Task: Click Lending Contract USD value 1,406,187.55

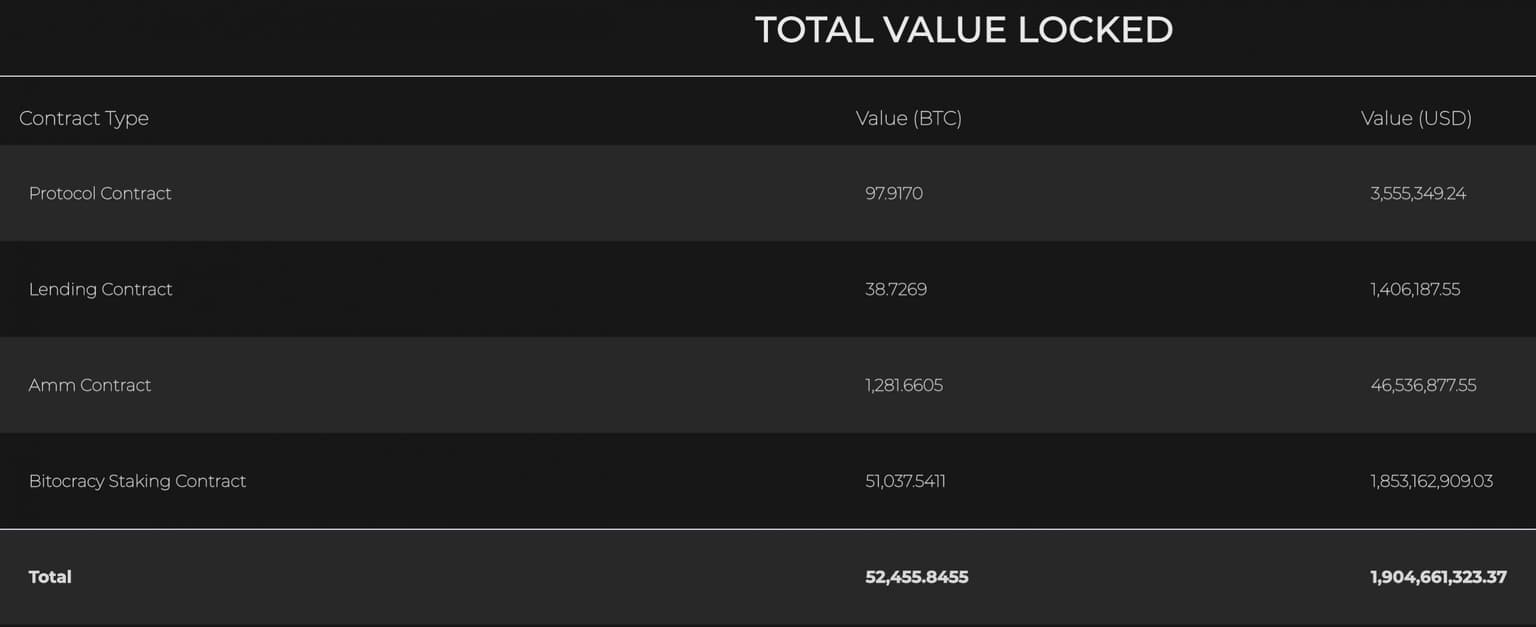Action: tap(1415, 289)
